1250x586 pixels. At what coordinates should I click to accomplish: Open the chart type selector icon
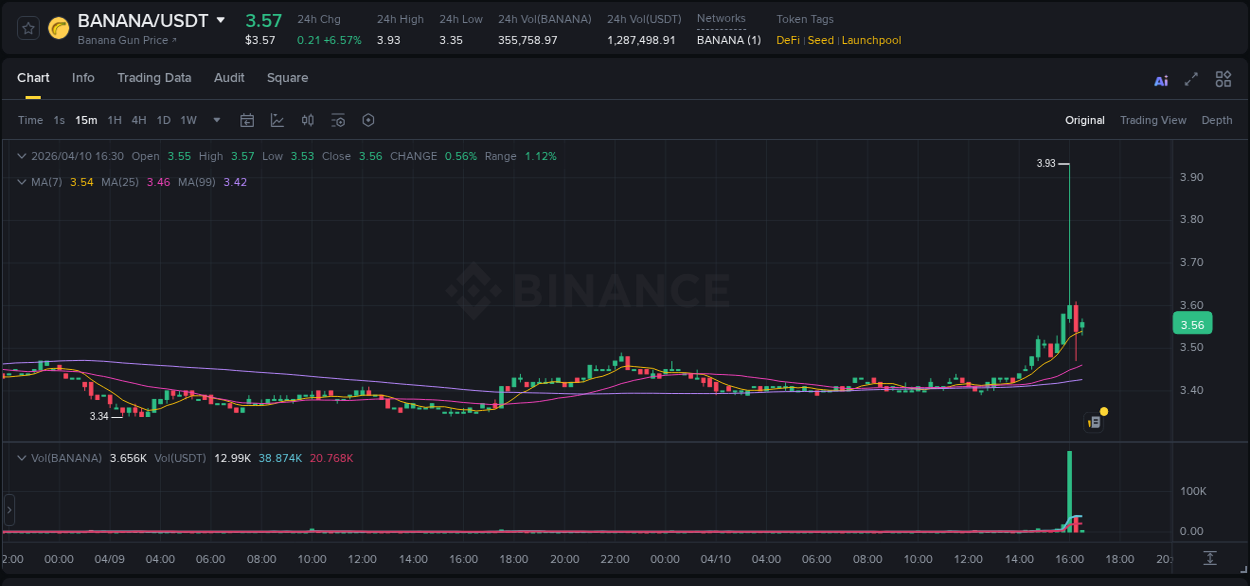[278, 120]
